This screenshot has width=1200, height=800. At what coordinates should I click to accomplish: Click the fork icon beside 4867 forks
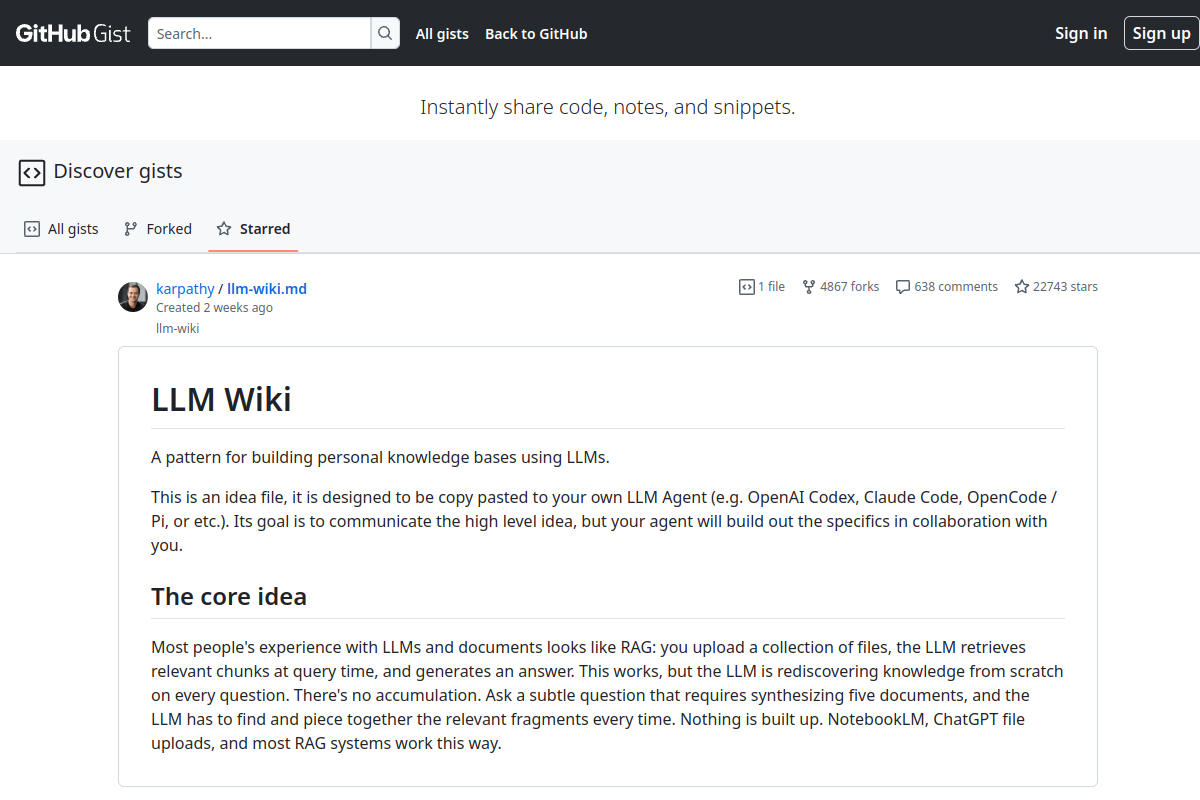809,287
